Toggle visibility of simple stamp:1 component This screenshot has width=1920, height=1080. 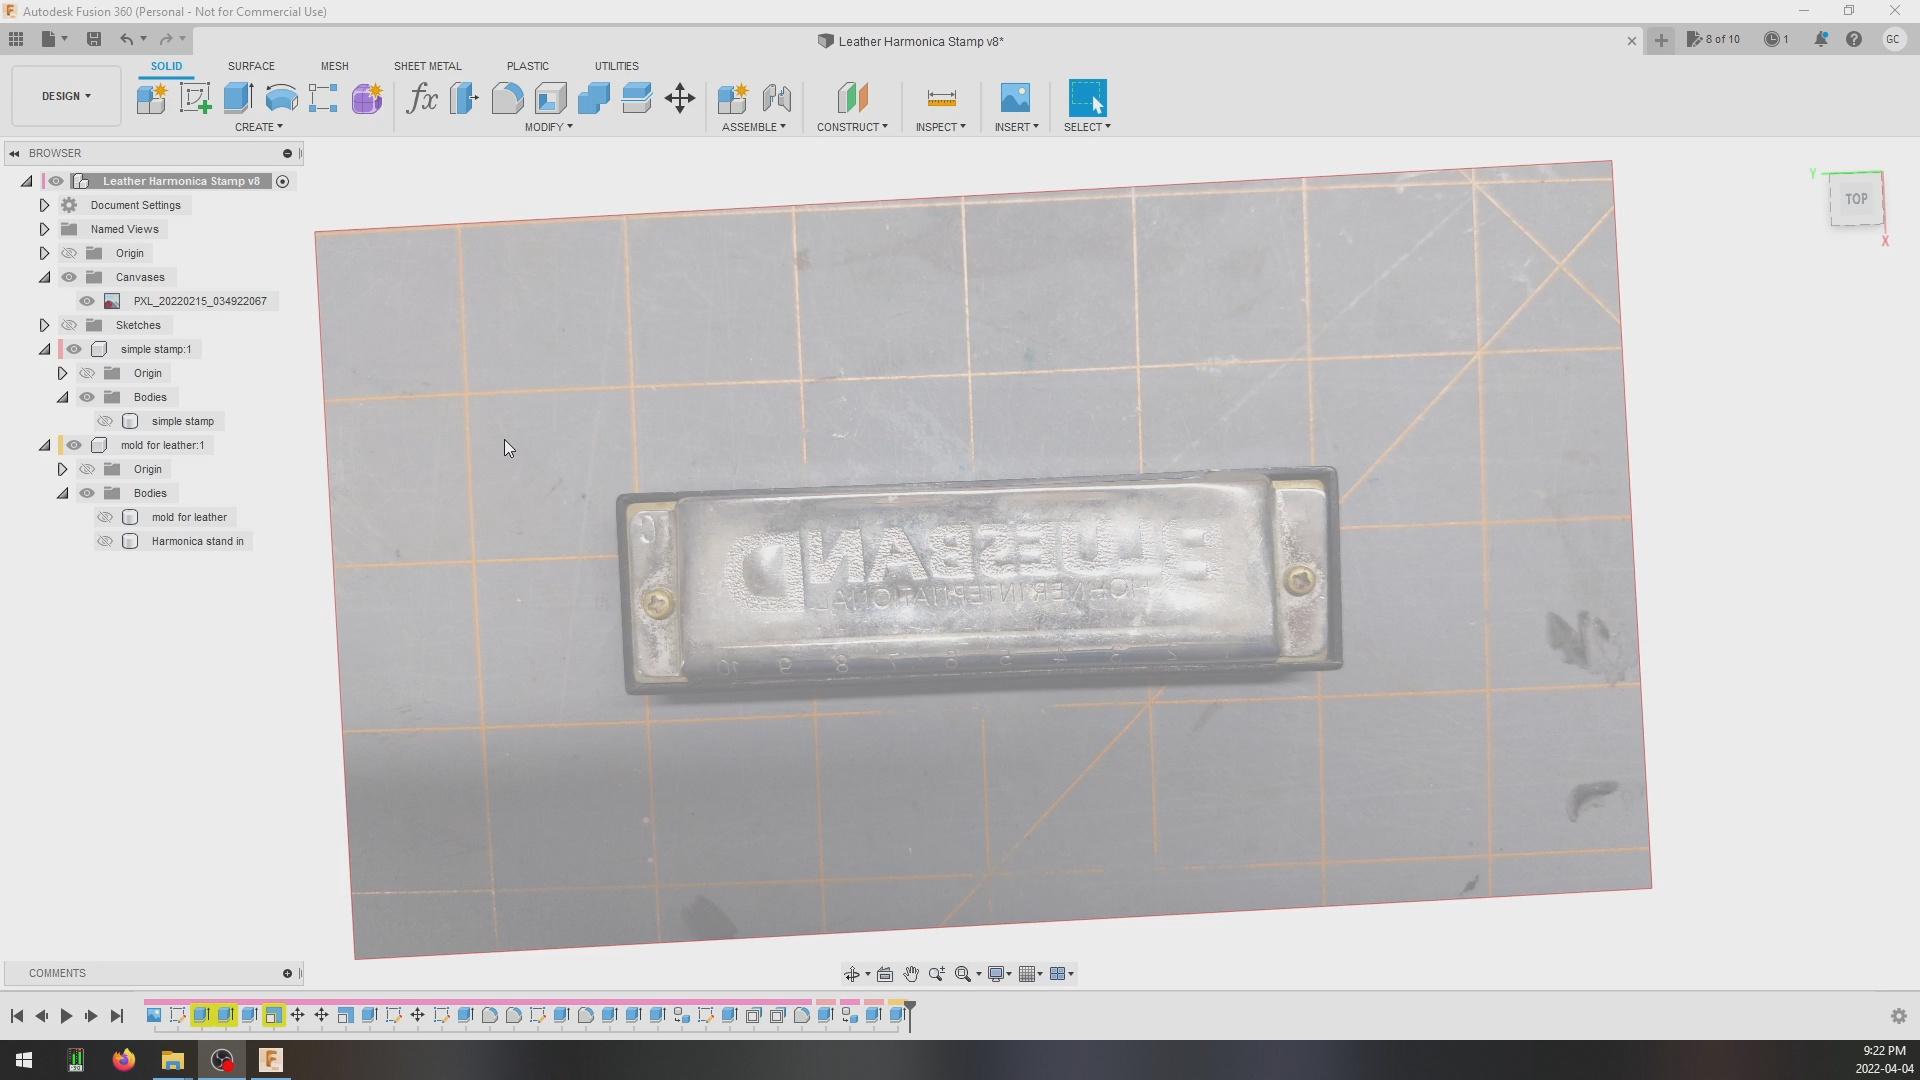point(74,349)
